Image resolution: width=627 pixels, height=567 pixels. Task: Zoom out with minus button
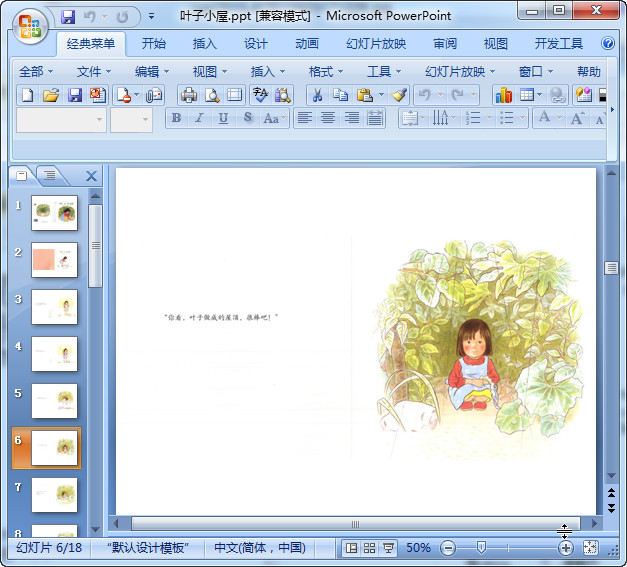coord(448,548)
